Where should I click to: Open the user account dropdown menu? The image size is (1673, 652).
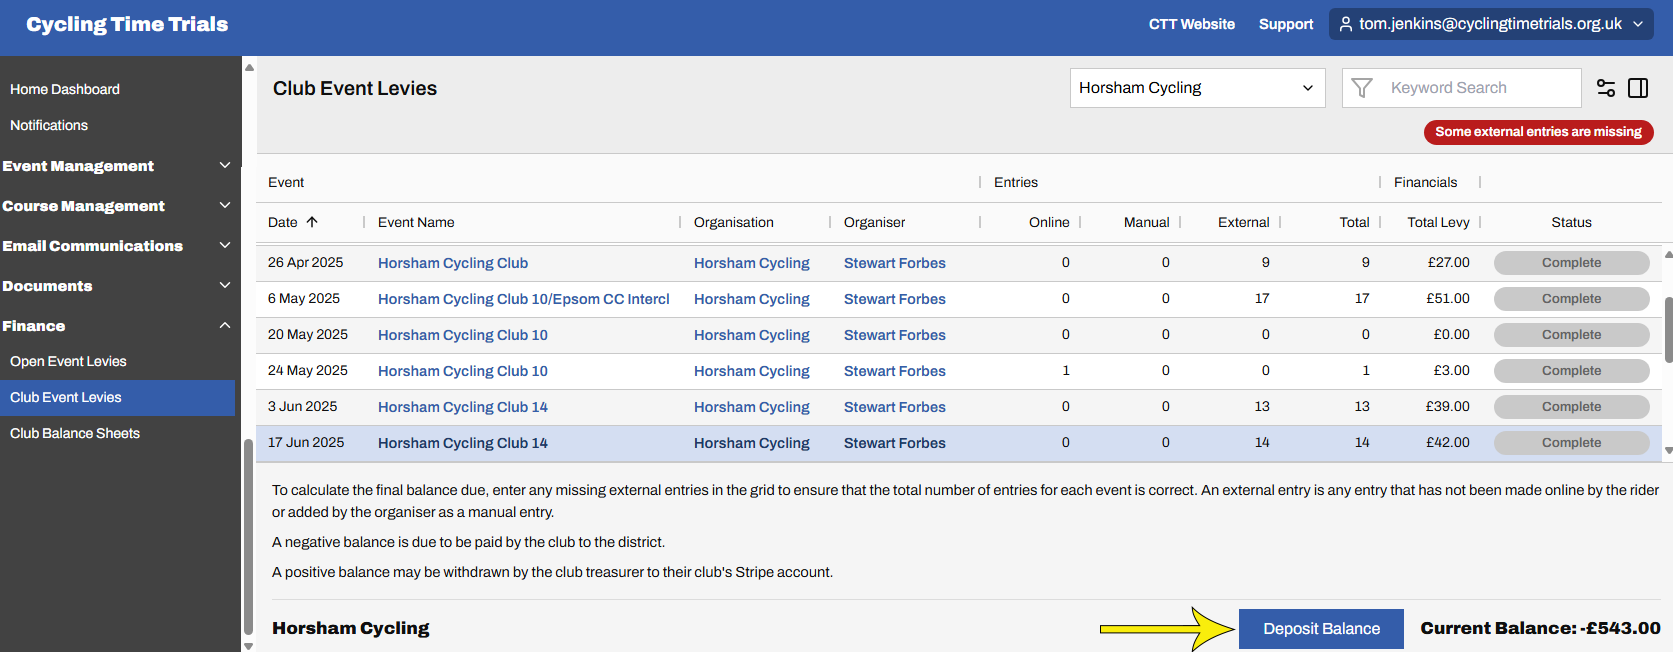point(1638,24)
